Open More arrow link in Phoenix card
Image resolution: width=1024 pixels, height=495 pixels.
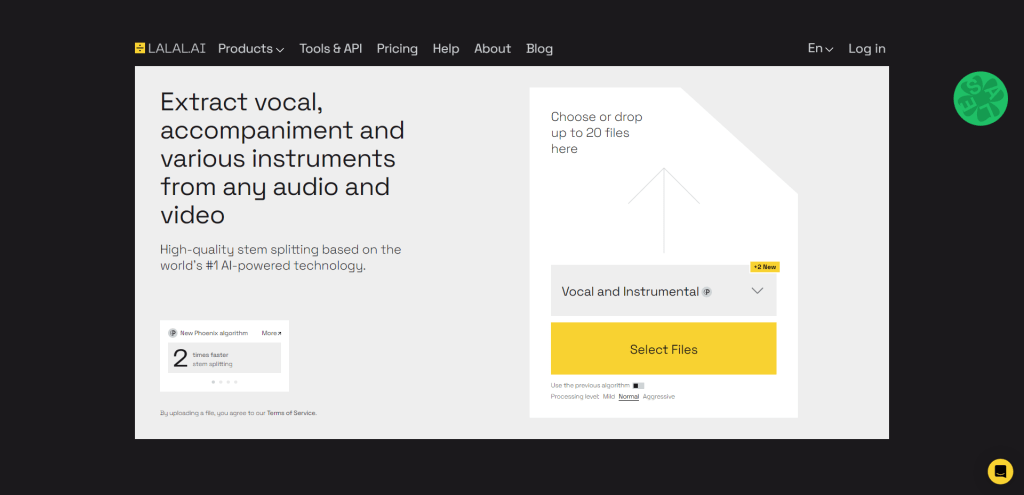pos(272,333)
